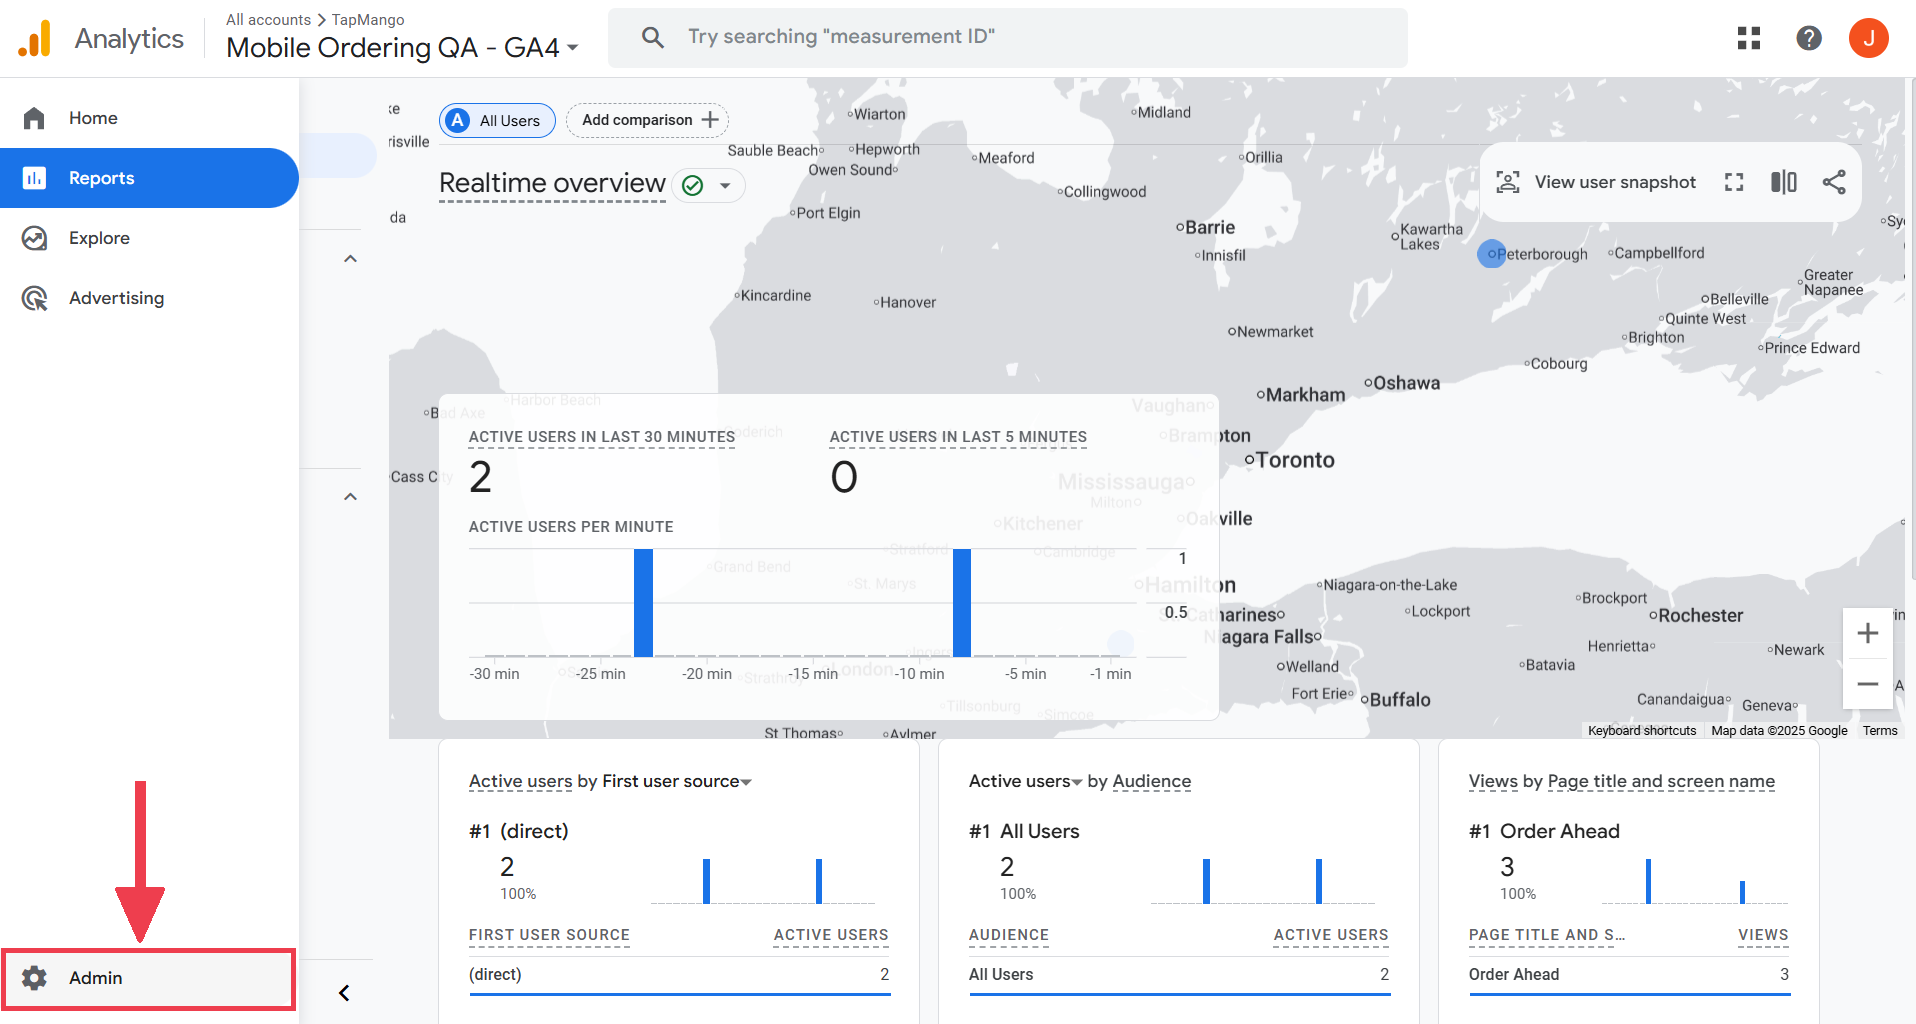Click the Add comparison button

click(647, 120)
